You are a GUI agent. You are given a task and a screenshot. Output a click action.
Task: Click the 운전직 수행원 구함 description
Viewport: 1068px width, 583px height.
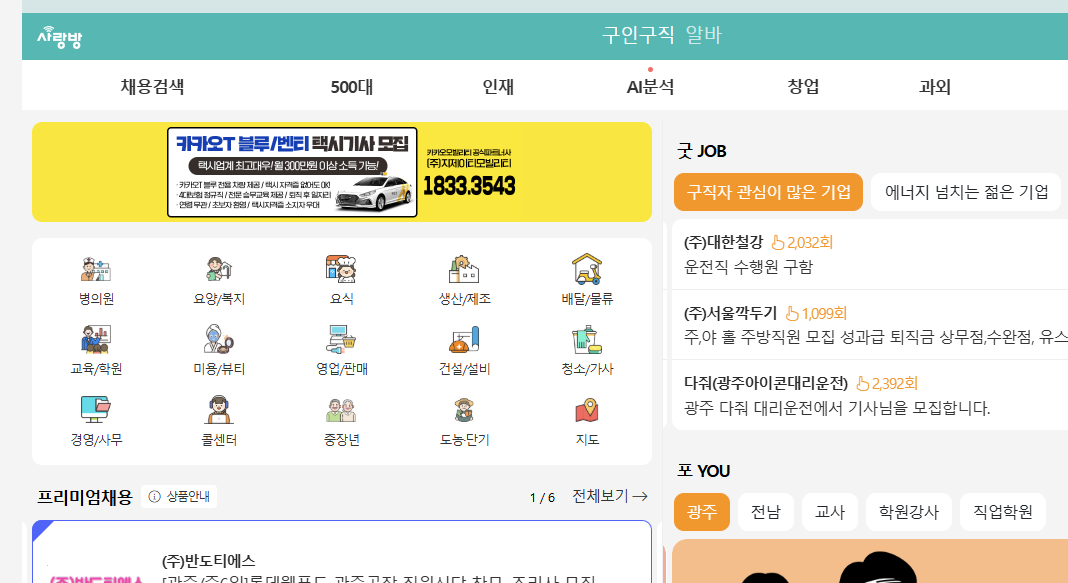tap(749, 267)
